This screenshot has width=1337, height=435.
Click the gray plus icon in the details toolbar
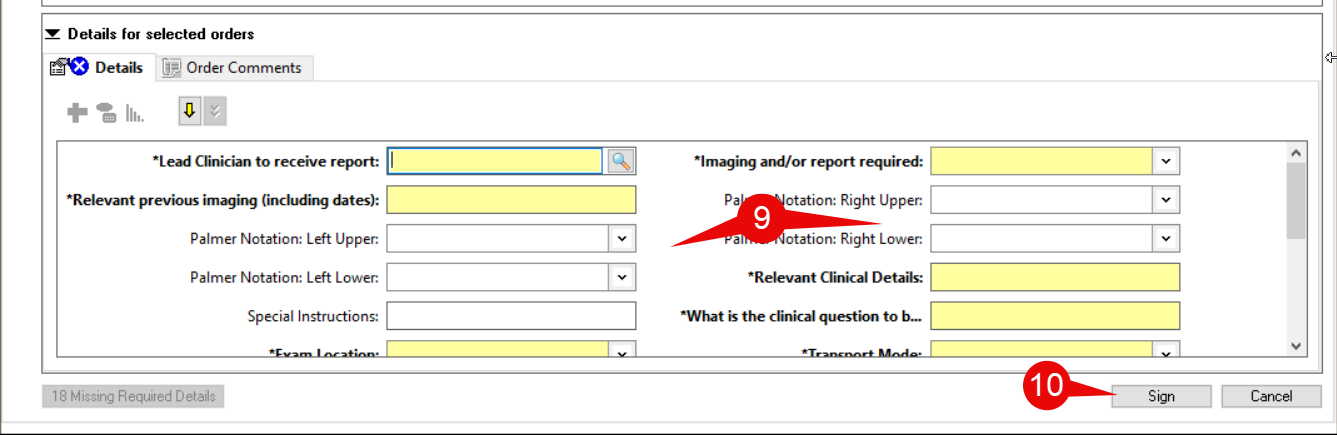[77, 113]
